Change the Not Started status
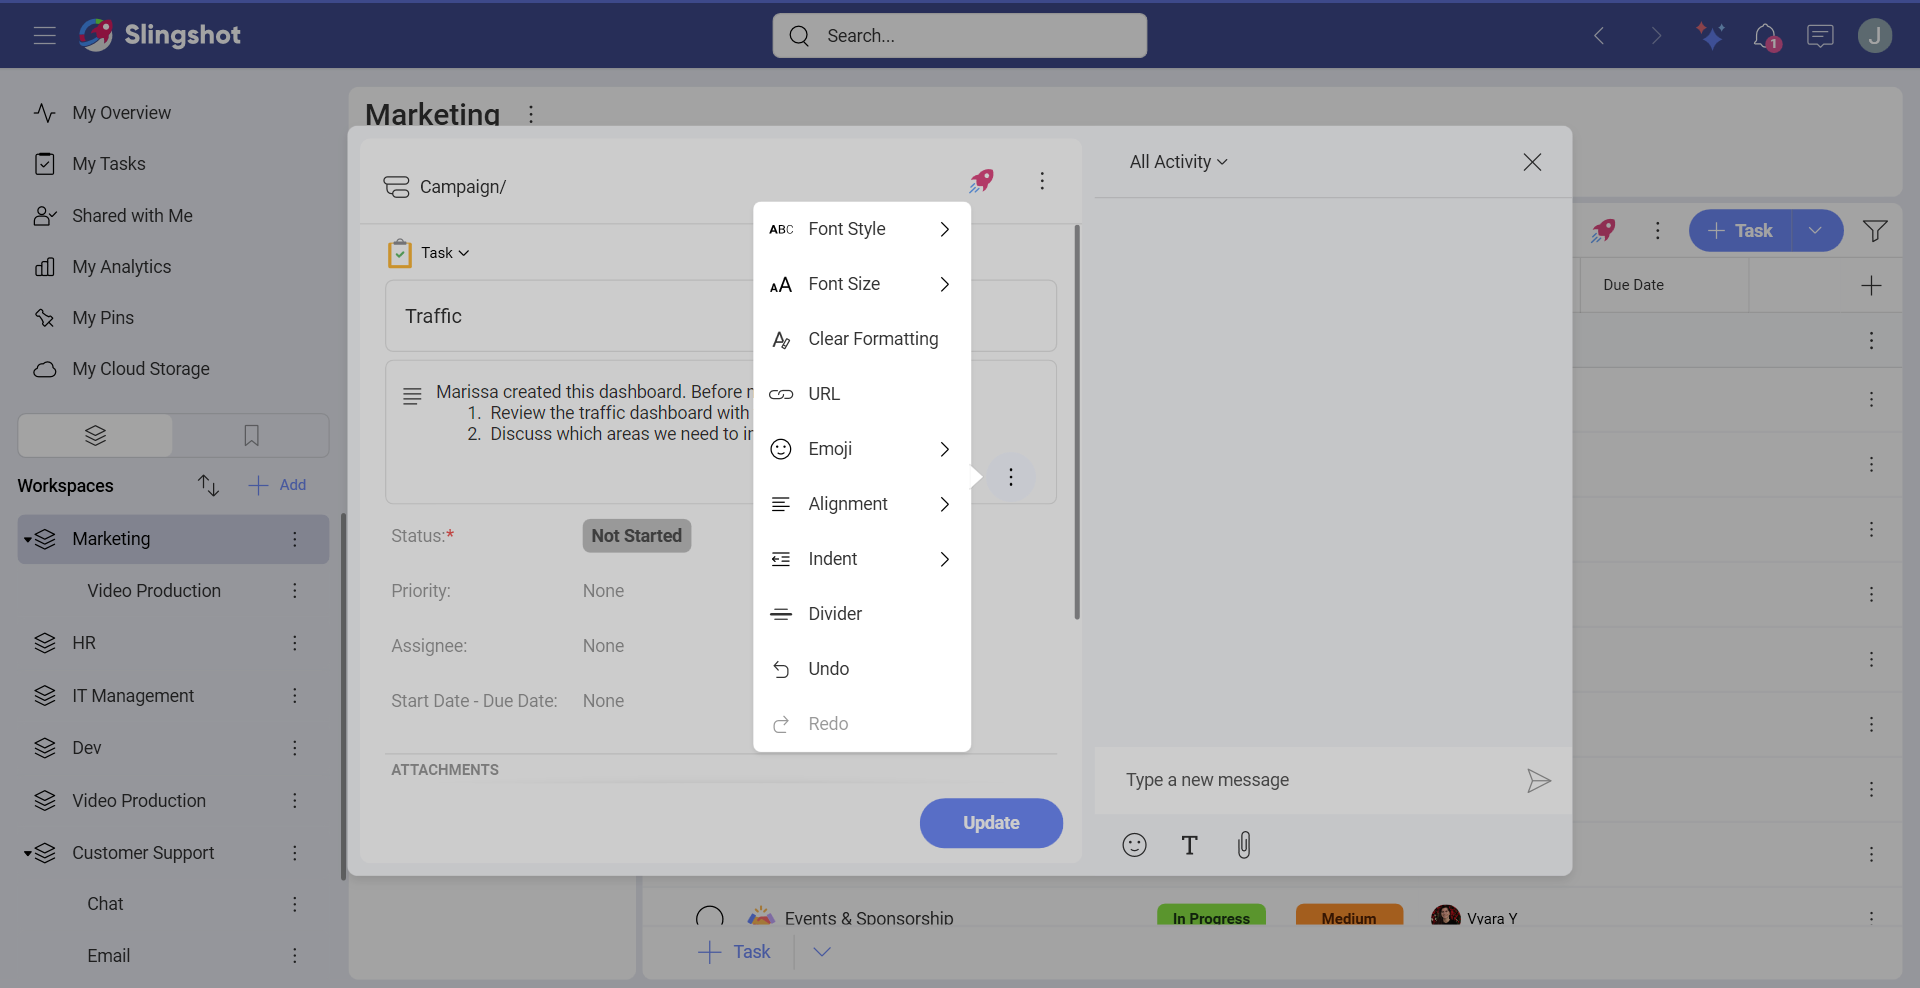1920x988 pixels. [637, 536]
